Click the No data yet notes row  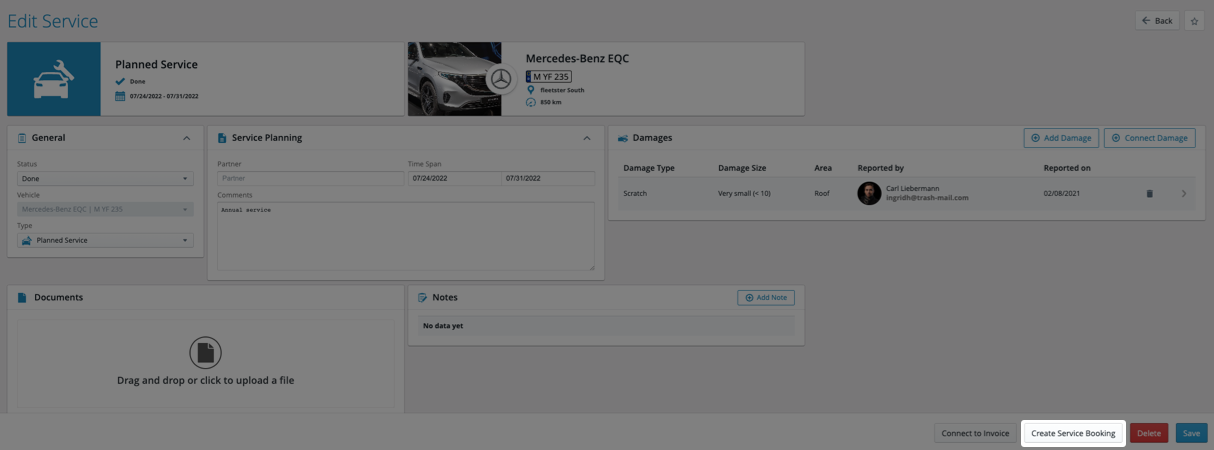[x=605, y=326]
